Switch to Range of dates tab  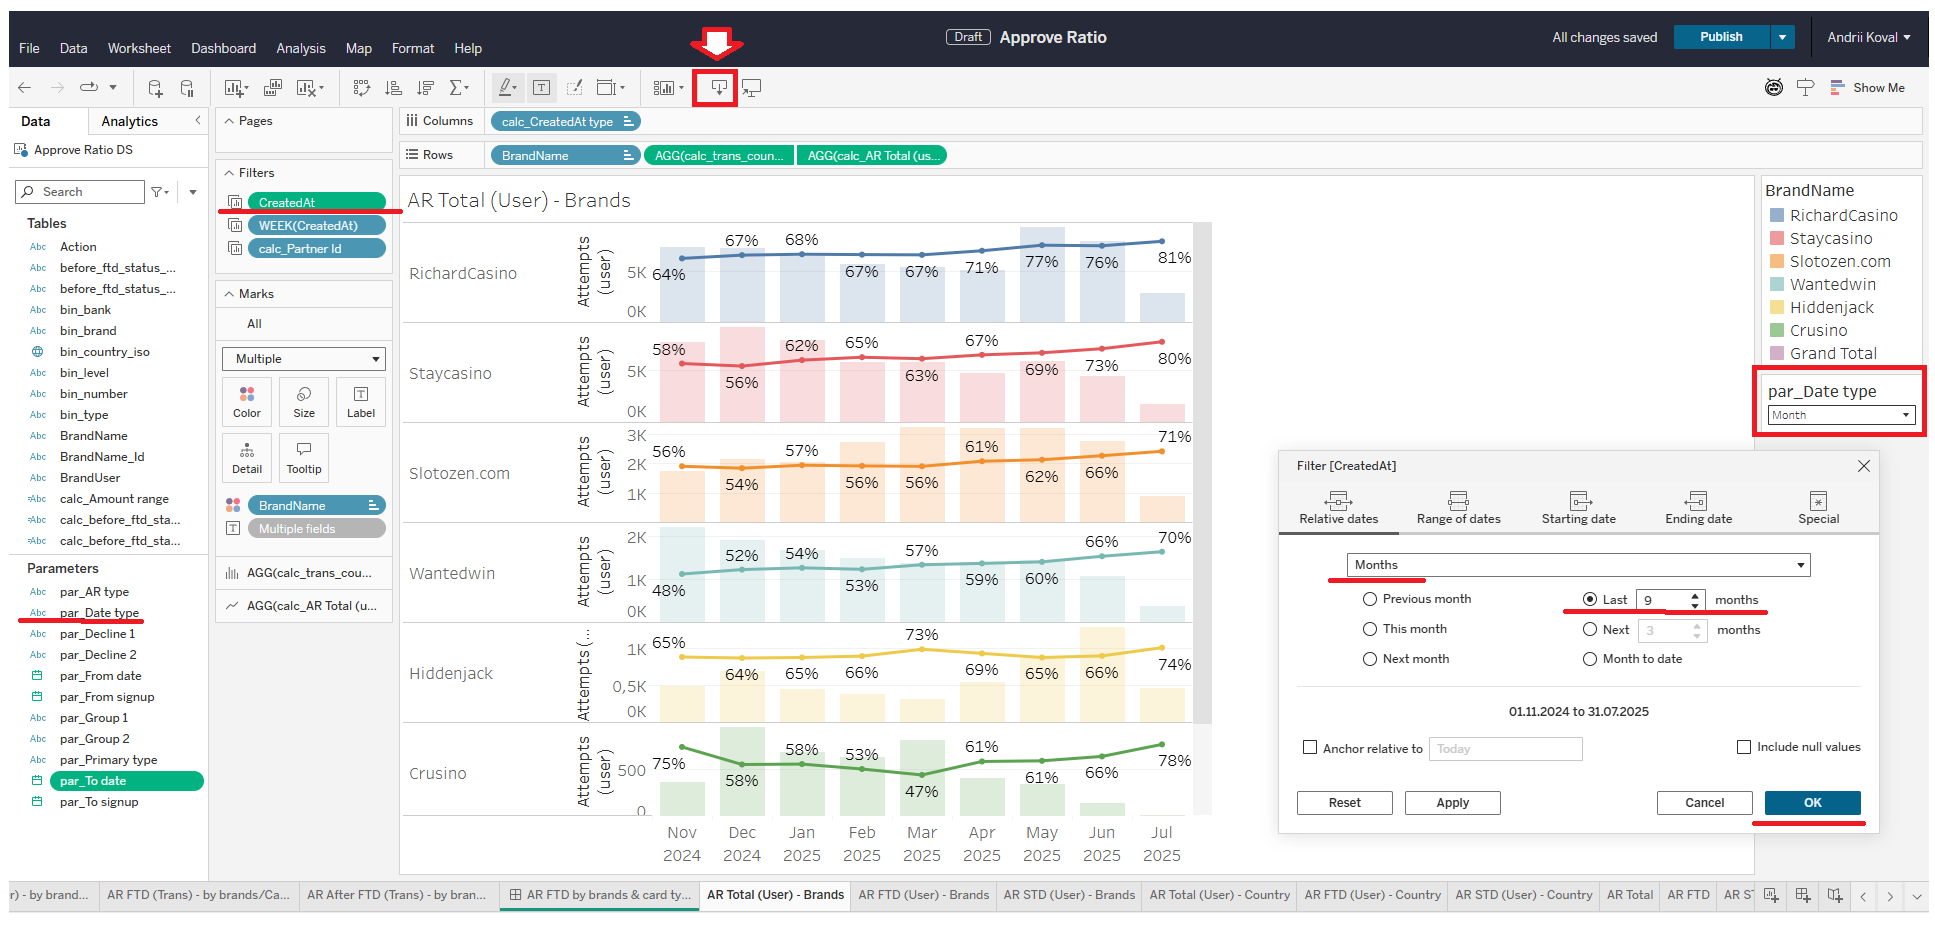1458,508
